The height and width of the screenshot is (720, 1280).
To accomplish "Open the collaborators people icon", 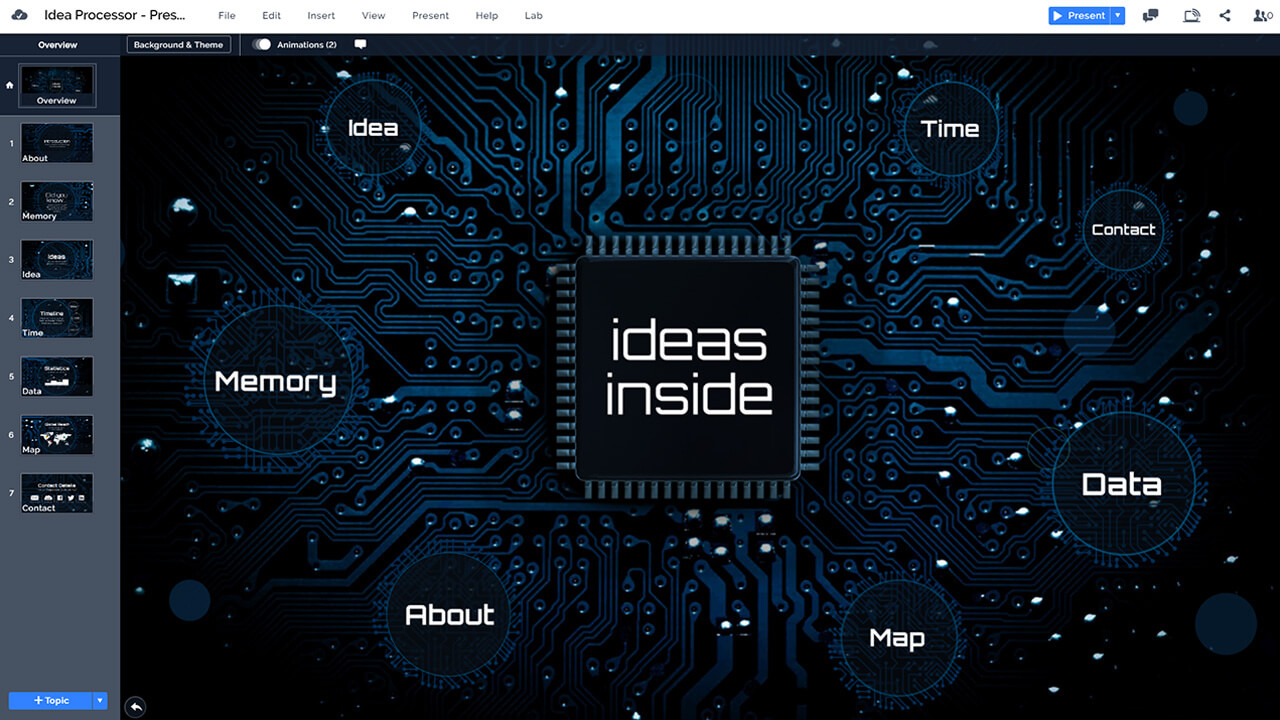I will coord(1262,16).
